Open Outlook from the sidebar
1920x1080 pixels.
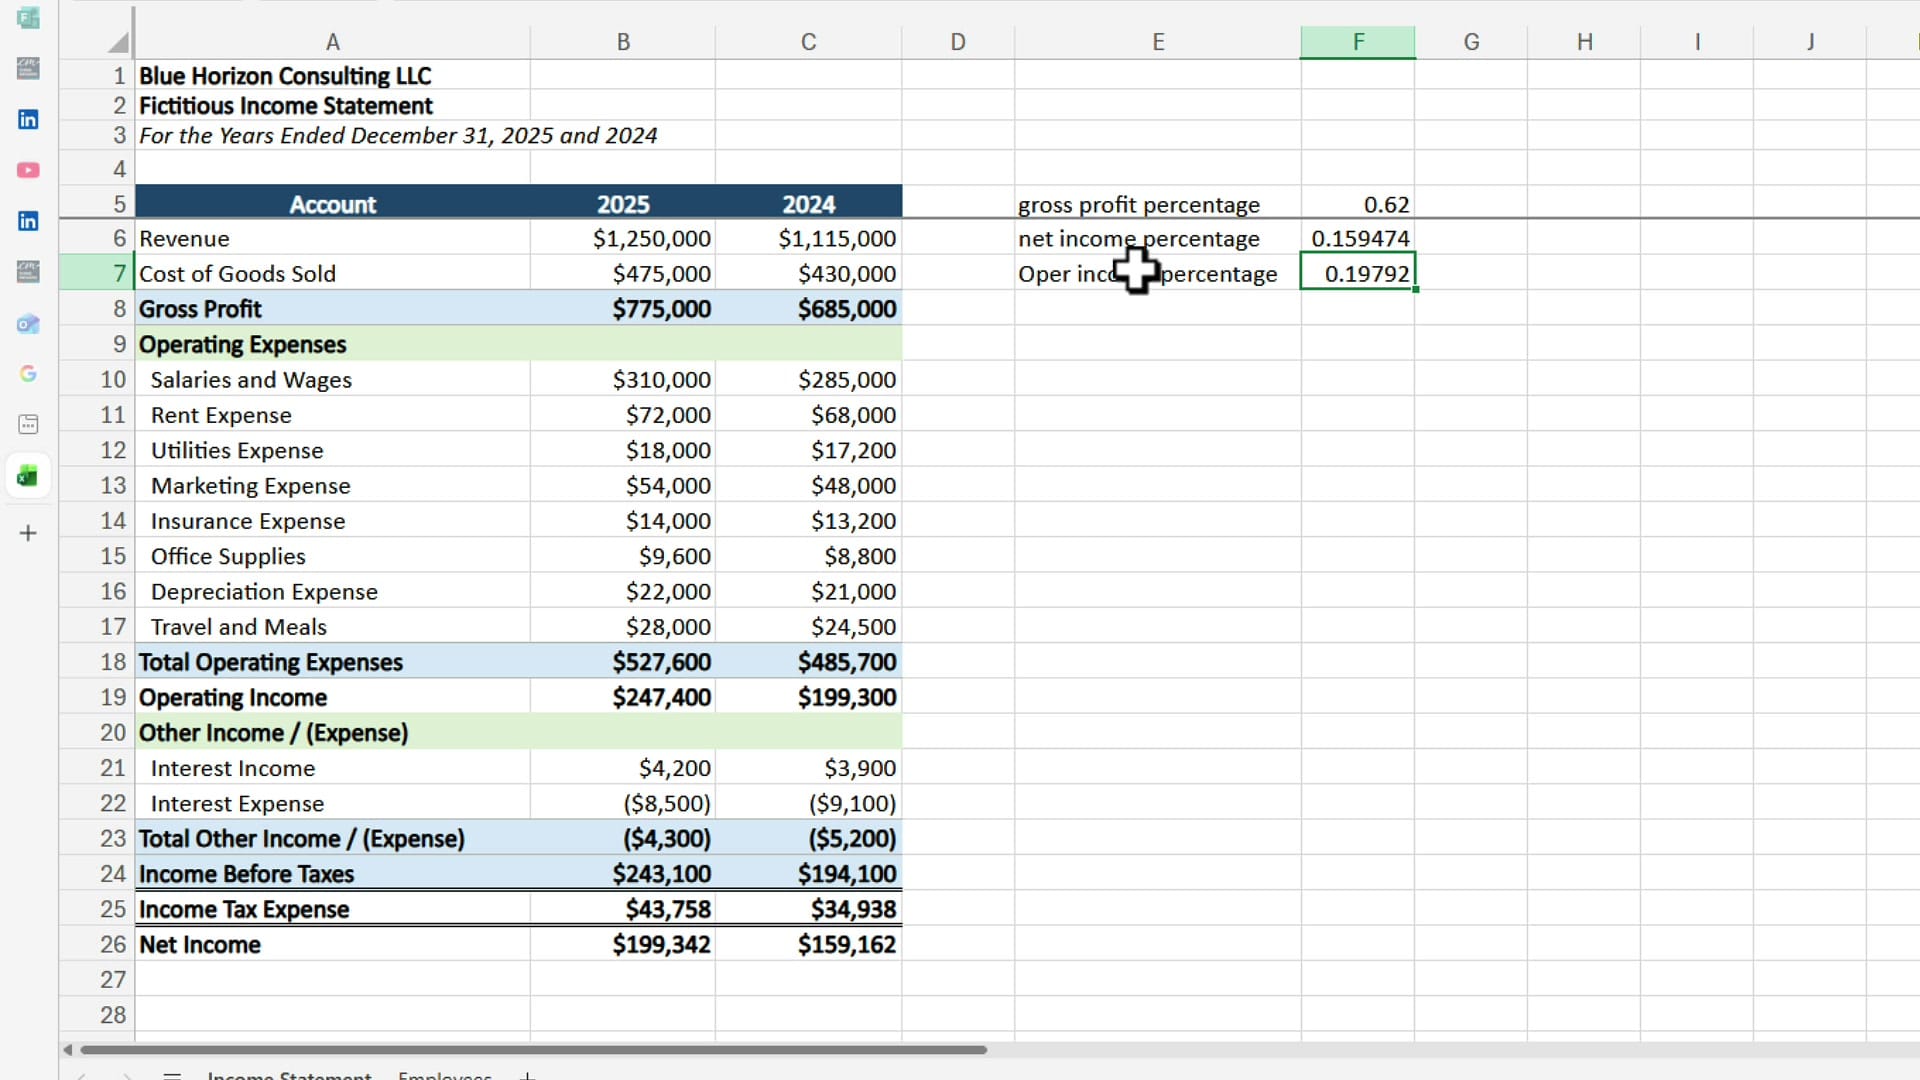[x=28, y=324]
